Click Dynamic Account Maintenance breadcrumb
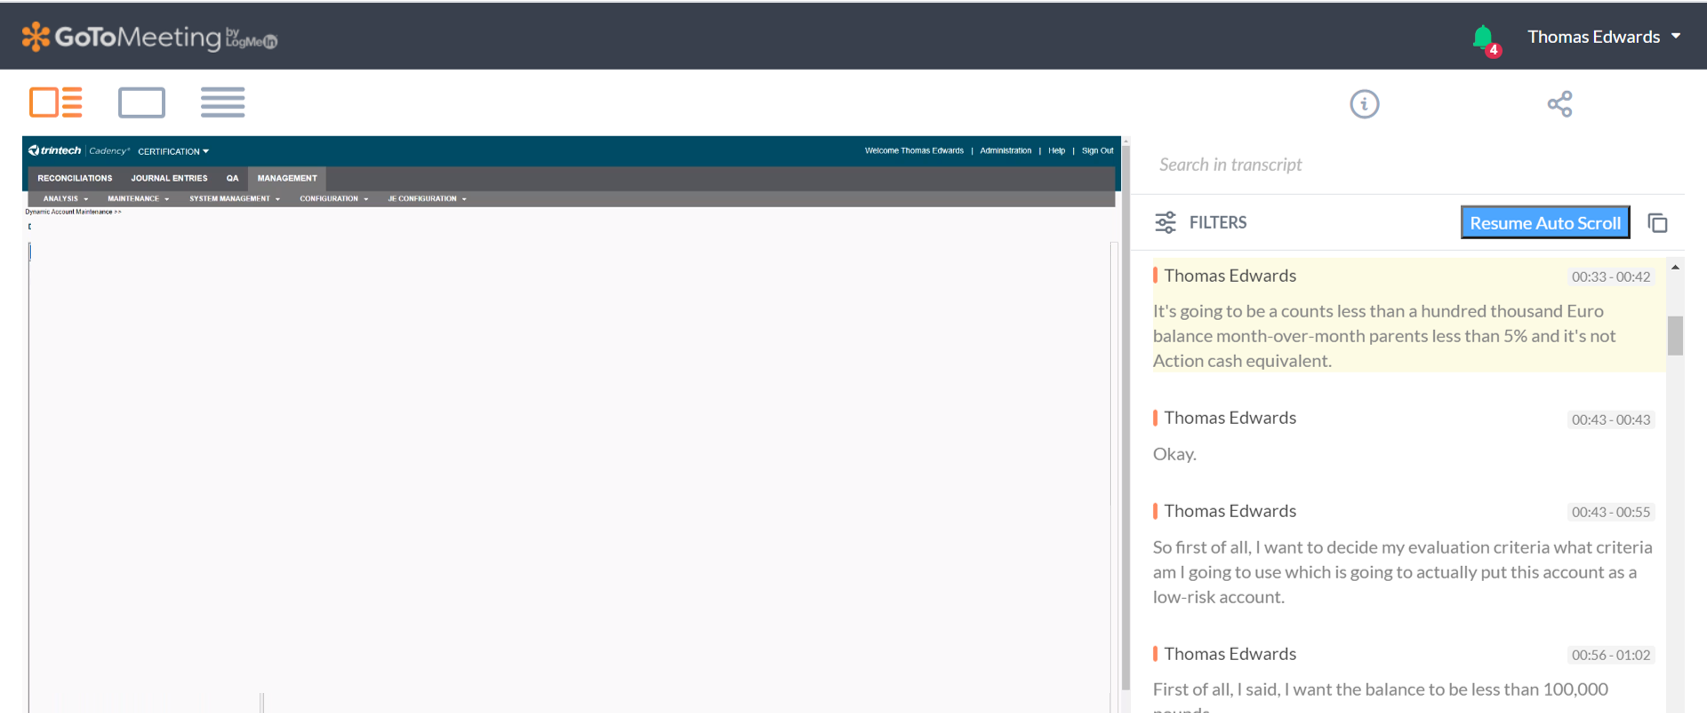 (x=73, y=212)
